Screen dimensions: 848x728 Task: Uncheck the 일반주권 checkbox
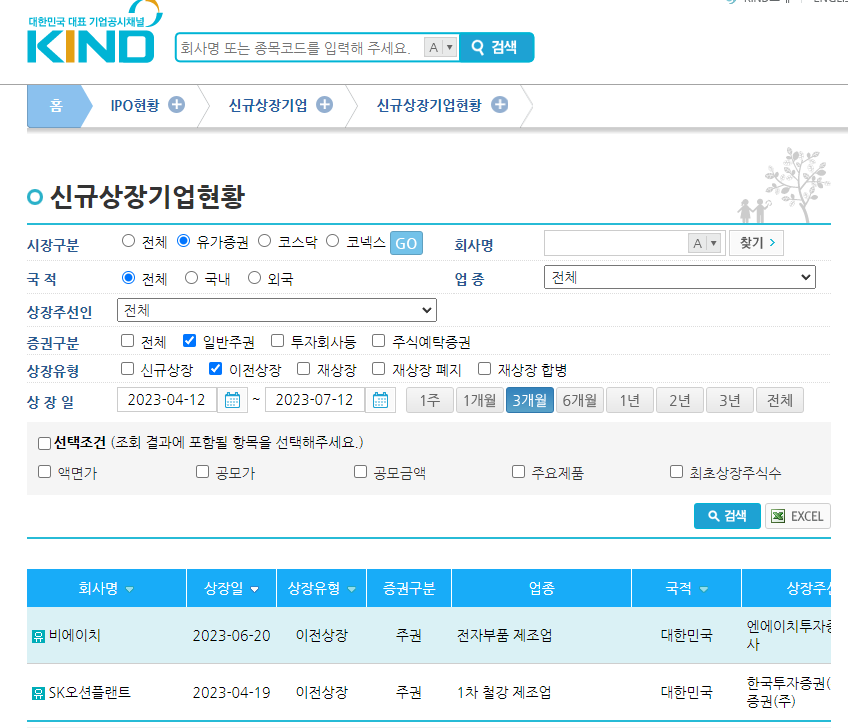190,341
